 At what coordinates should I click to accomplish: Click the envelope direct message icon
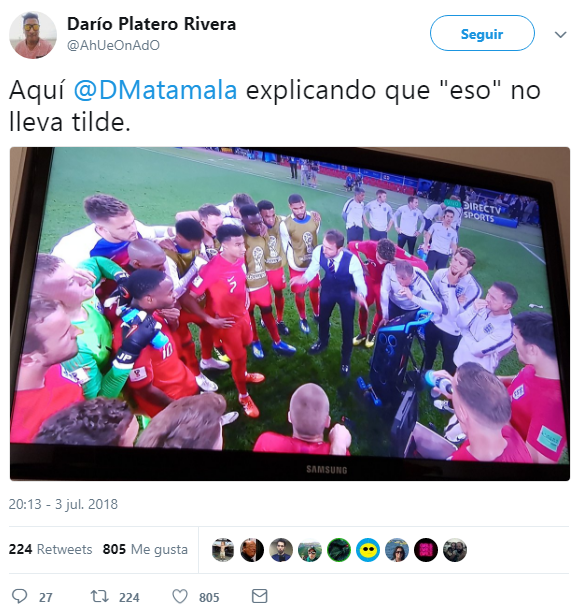259,596
